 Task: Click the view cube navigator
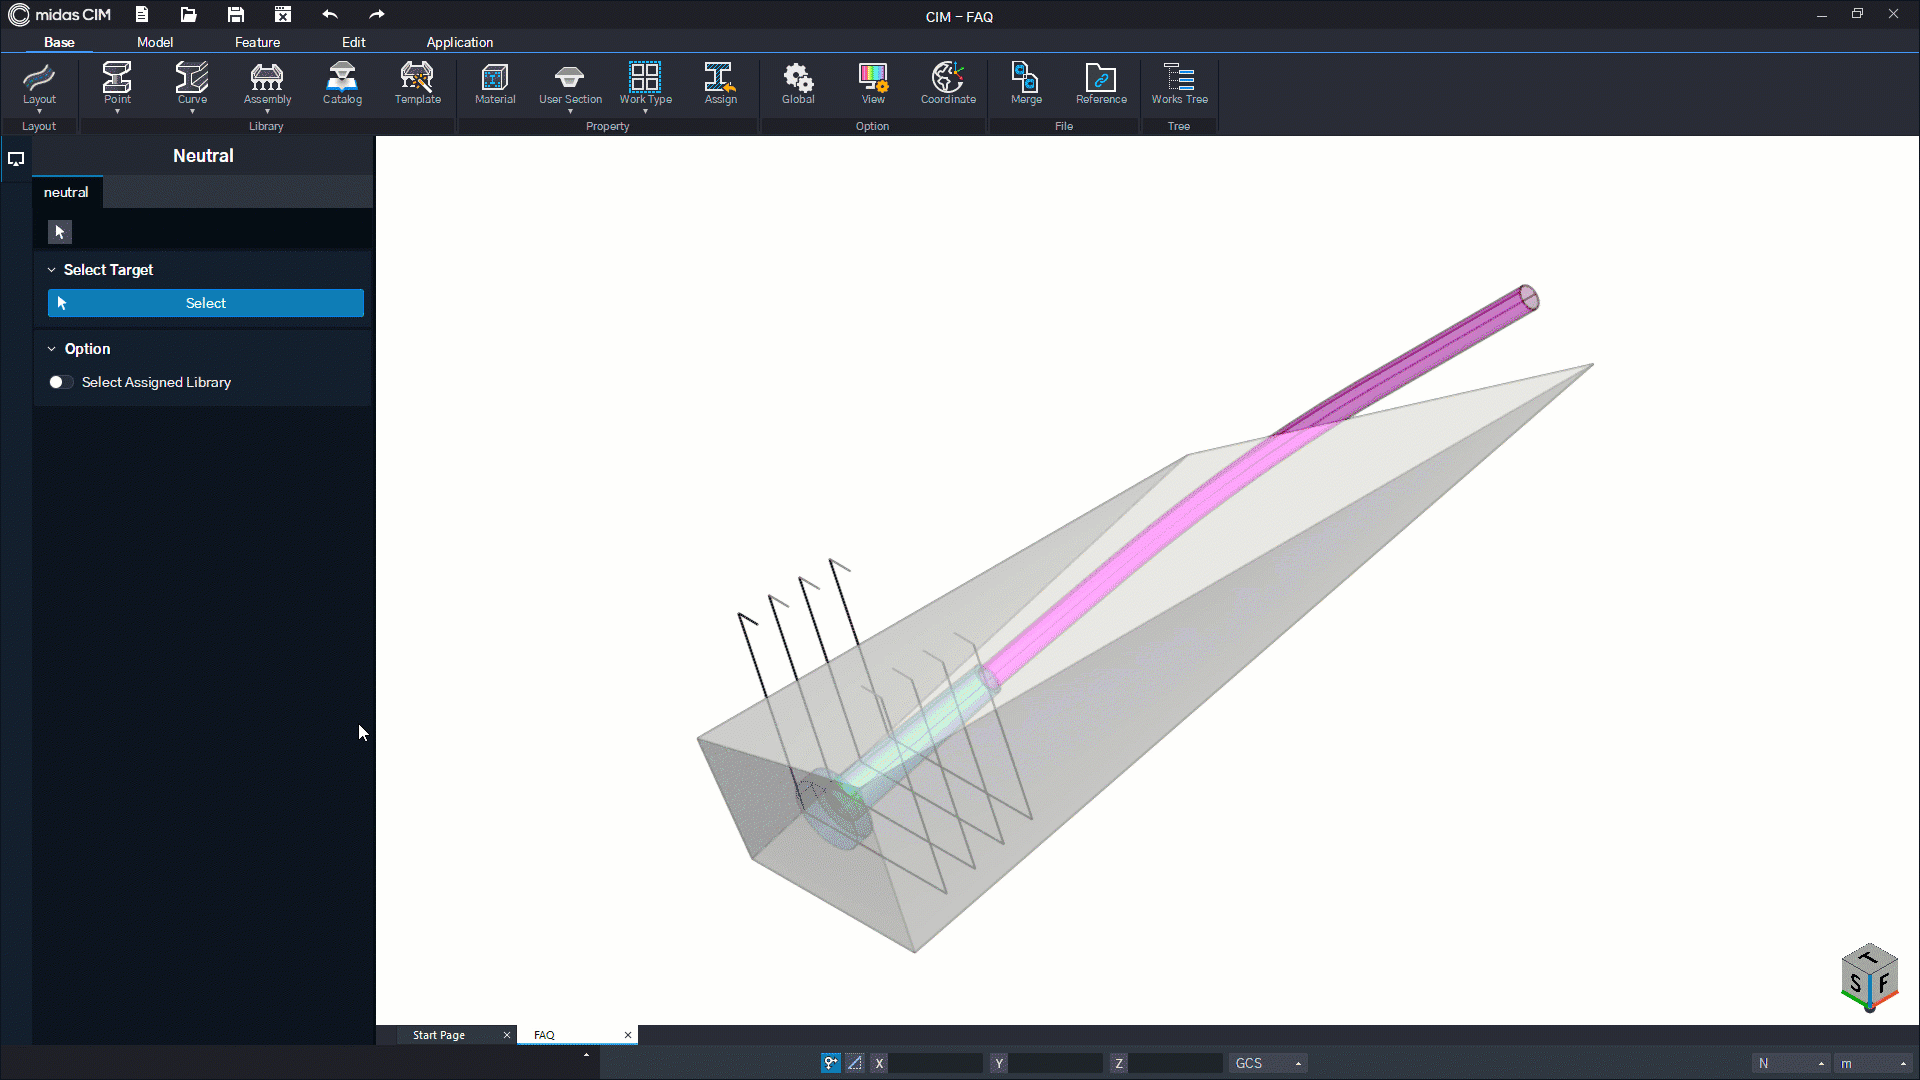click(1869, 978)
